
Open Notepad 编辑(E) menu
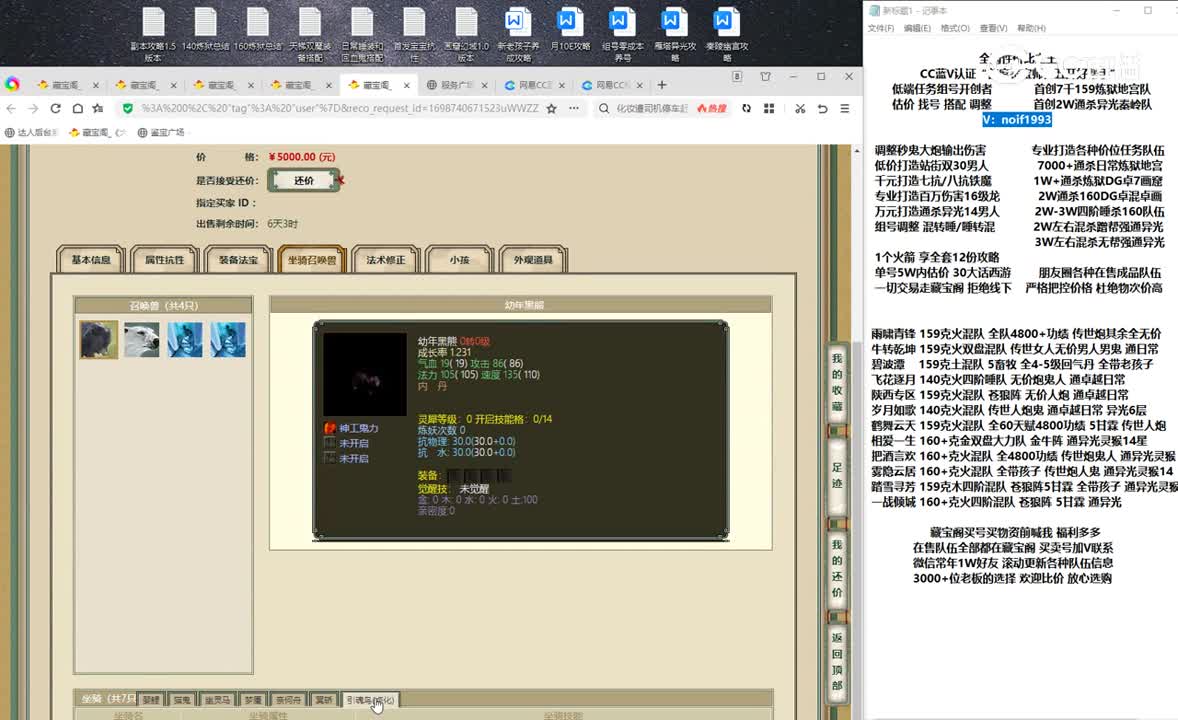click(917, 29)
